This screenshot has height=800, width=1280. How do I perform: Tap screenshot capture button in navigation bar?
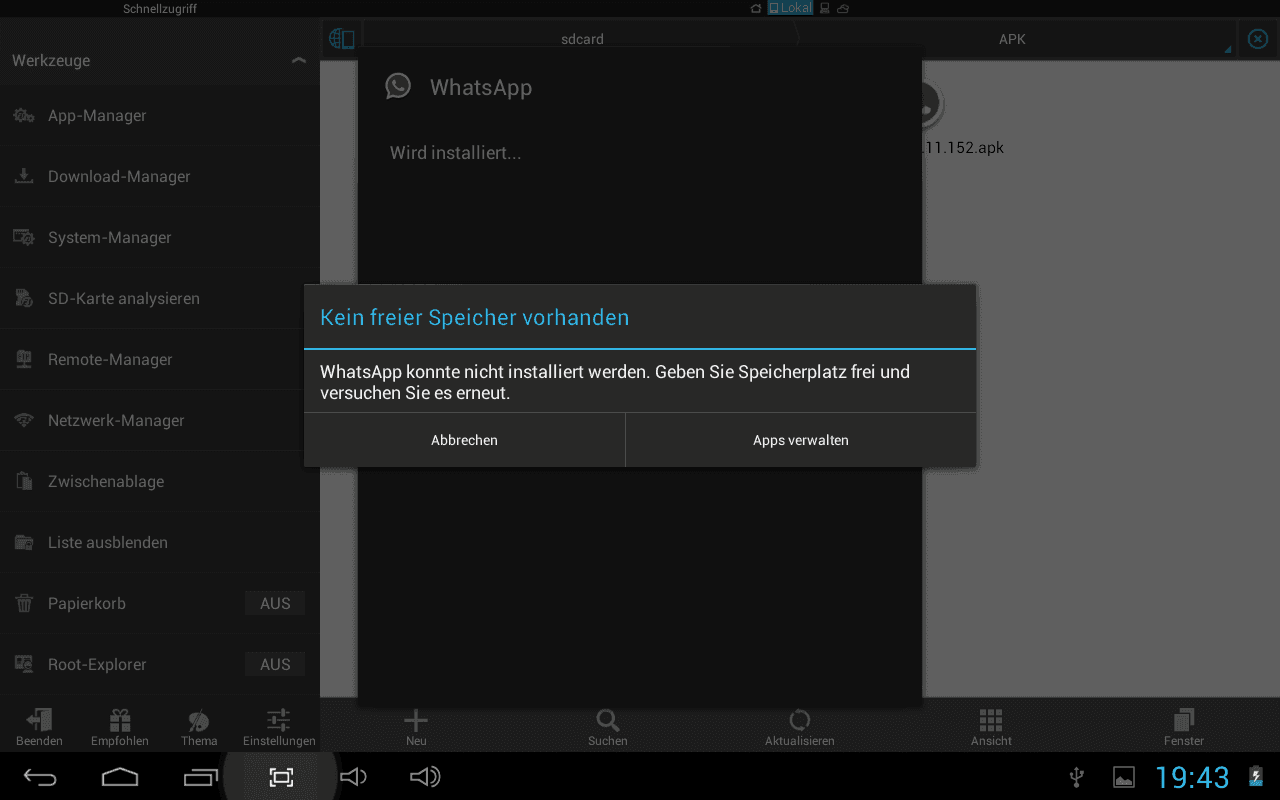click(281, 777)
